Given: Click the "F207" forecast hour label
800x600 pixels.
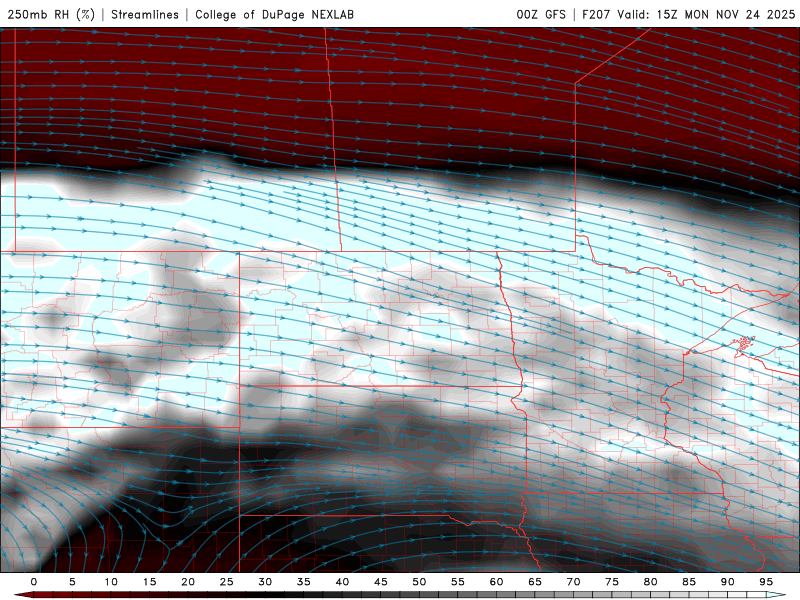Looking at the screenshot, I should click(596, 14).
